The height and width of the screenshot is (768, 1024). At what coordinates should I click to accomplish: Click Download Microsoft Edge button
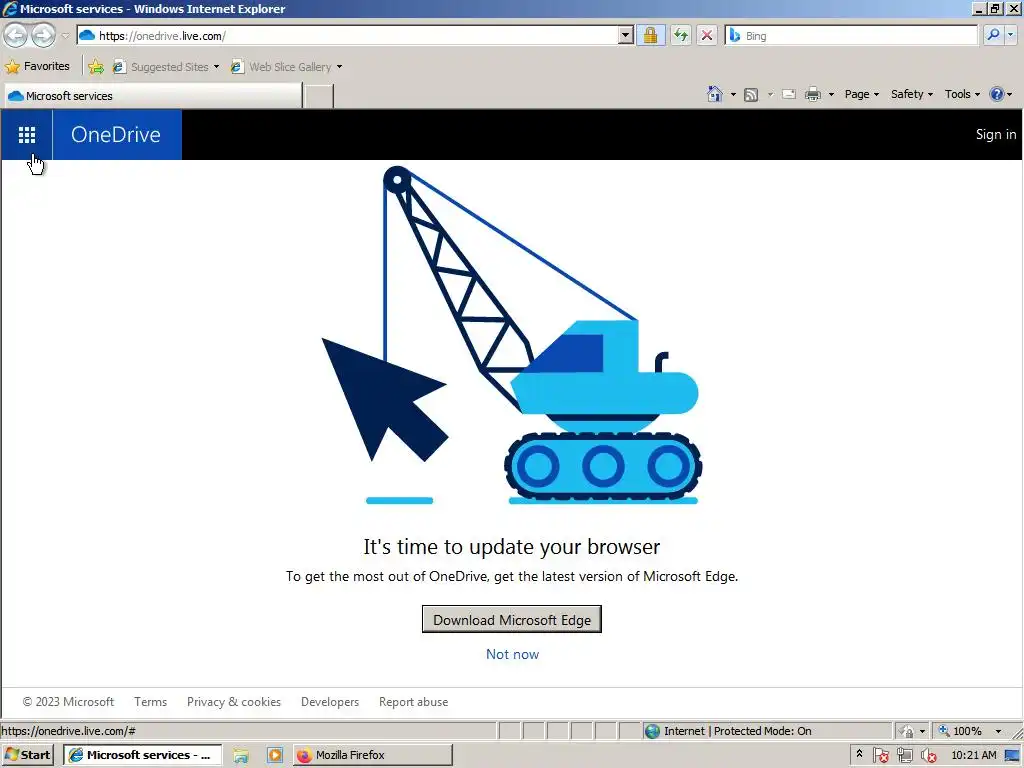(511, 619)
